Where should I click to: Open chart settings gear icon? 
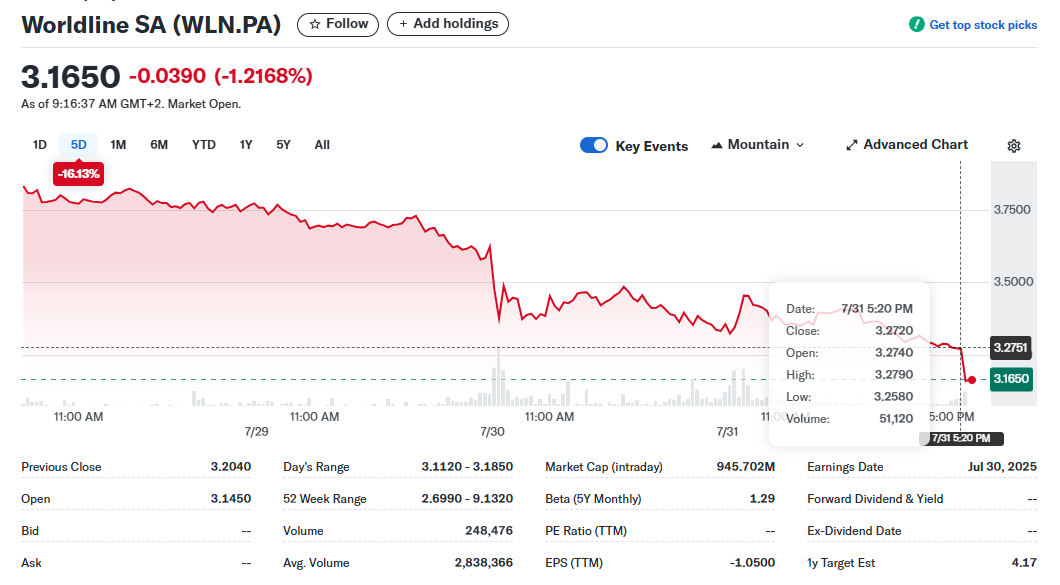click(1013, 146)
